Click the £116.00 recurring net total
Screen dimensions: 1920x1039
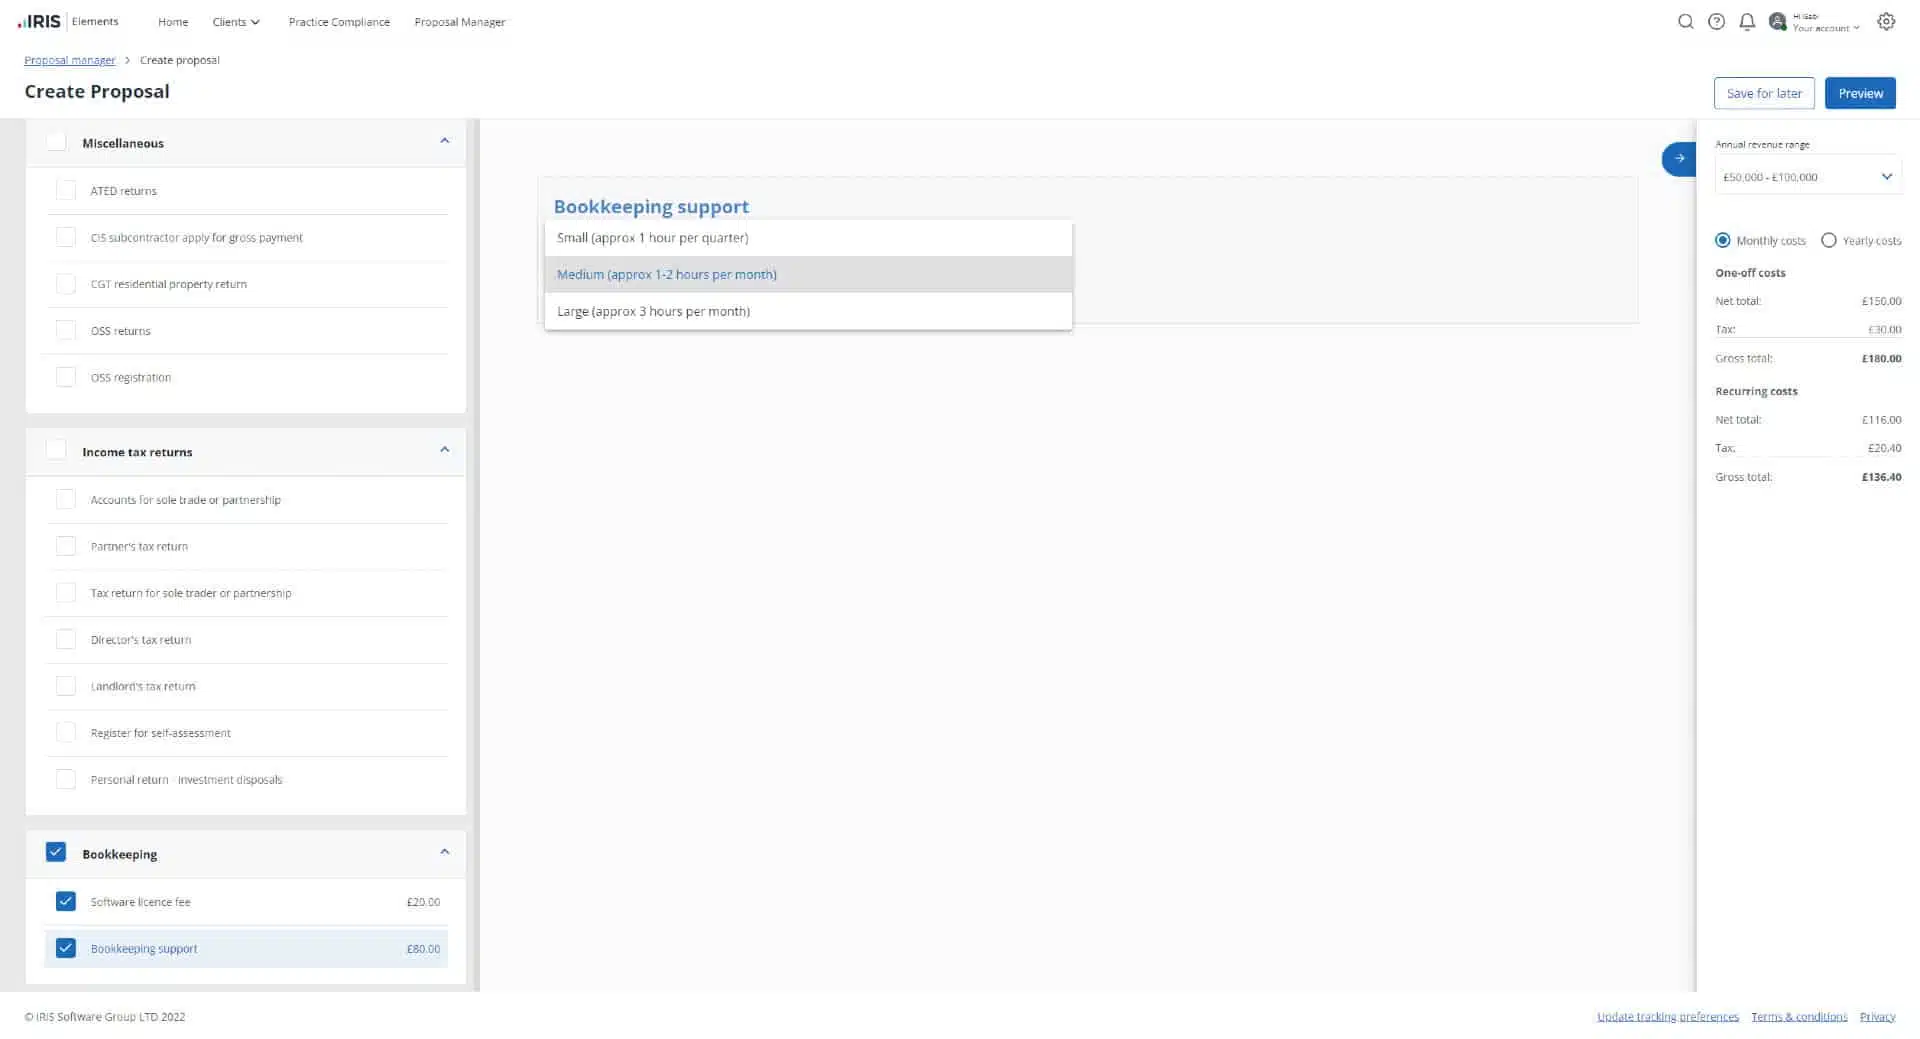click(1881, 420)
